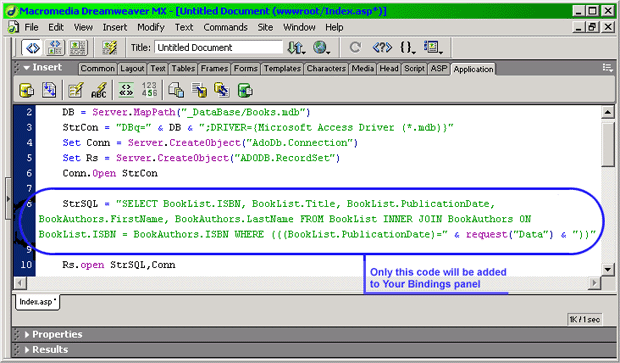Click the green database icon in Application bar
This screenshot has height=363, width=620.
(245, 91)
